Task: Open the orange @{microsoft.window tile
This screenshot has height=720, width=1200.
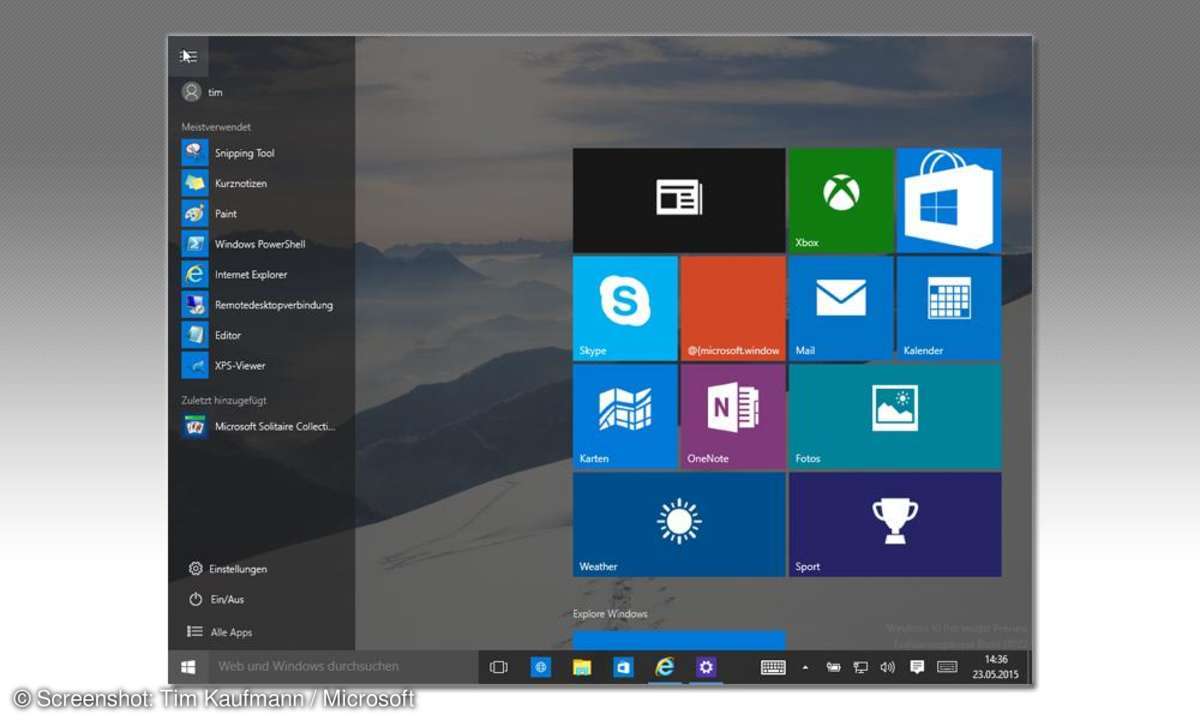Action: 733,308
